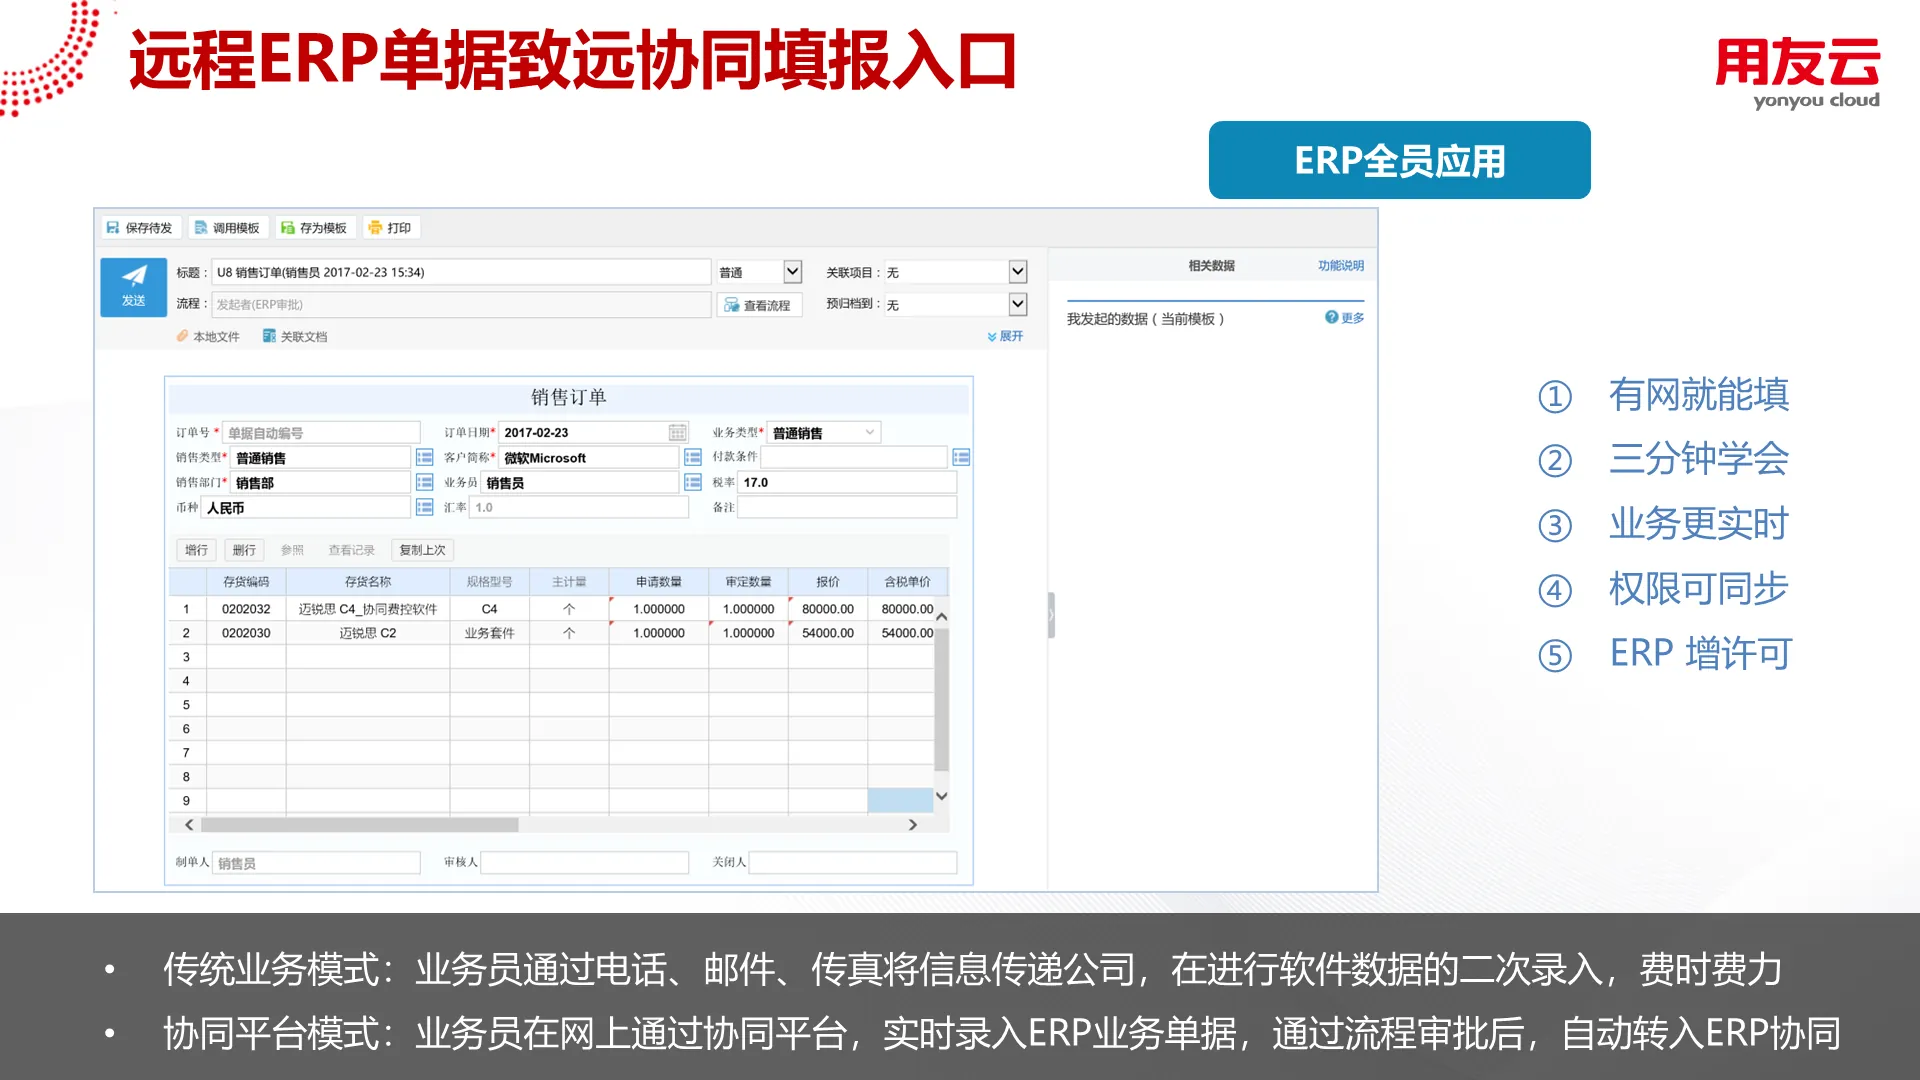Viewport: 1920px width, 1080px height.
Task: Click 保存待发 save toolbar button
Action: 140,228
